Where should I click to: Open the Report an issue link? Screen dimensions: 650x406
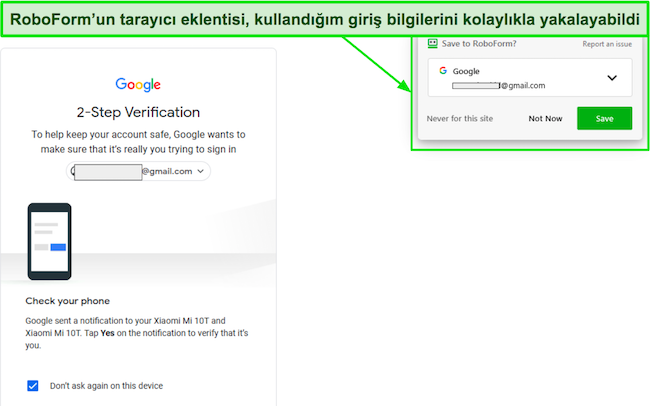[607, 44]
